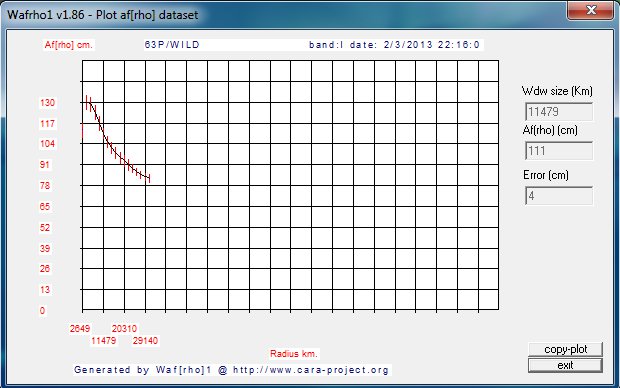Close the Wafrho1 plot window
620x388 pixels.
coord(591,10)
